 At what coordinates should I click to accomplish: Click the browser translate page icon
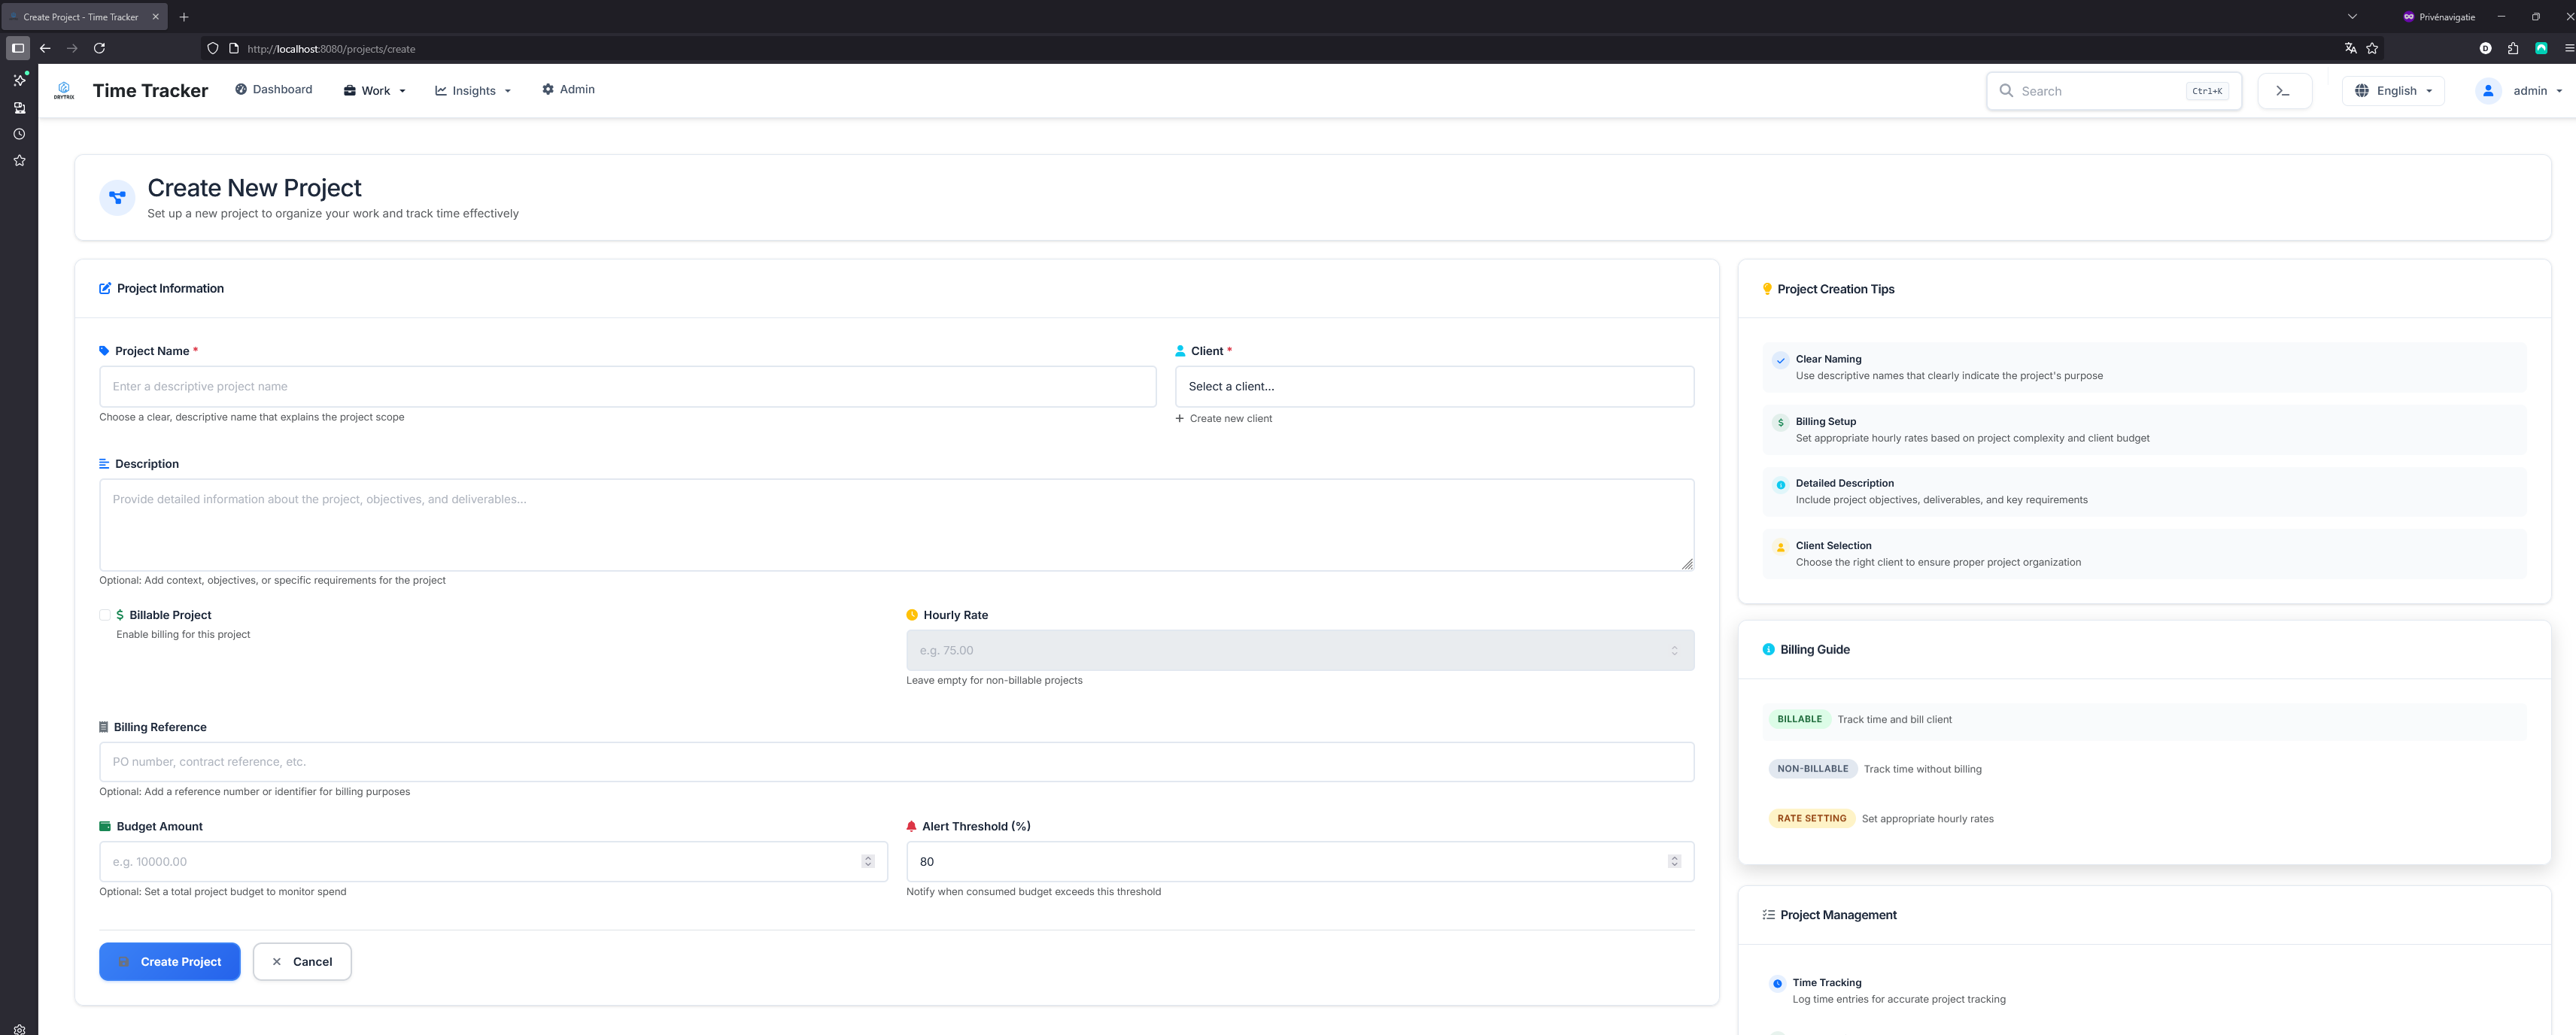click(2350, 48)
